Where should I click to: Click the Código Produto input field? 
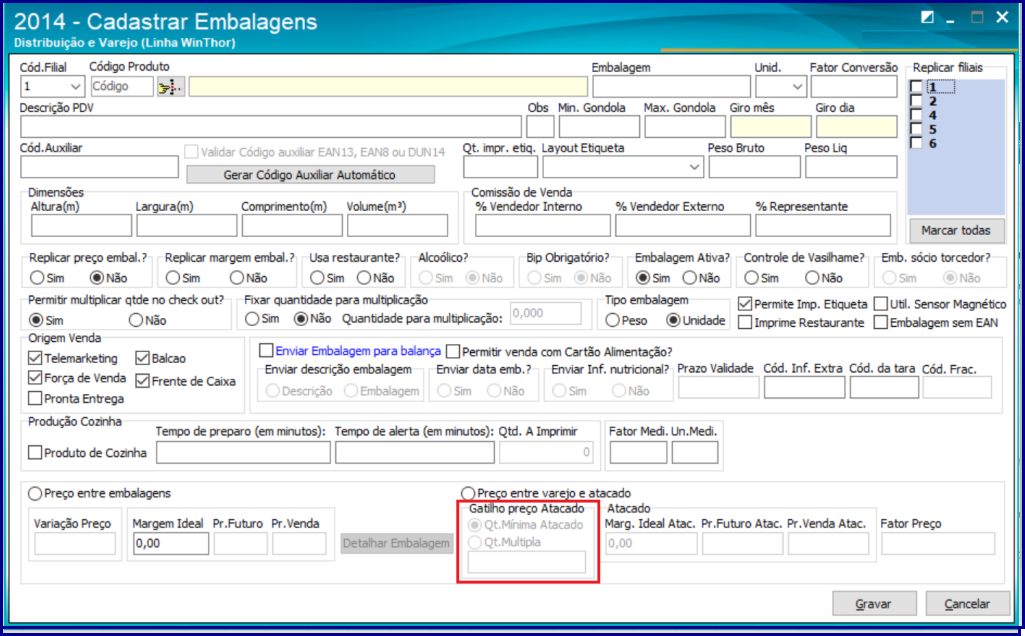pos(122,86)
